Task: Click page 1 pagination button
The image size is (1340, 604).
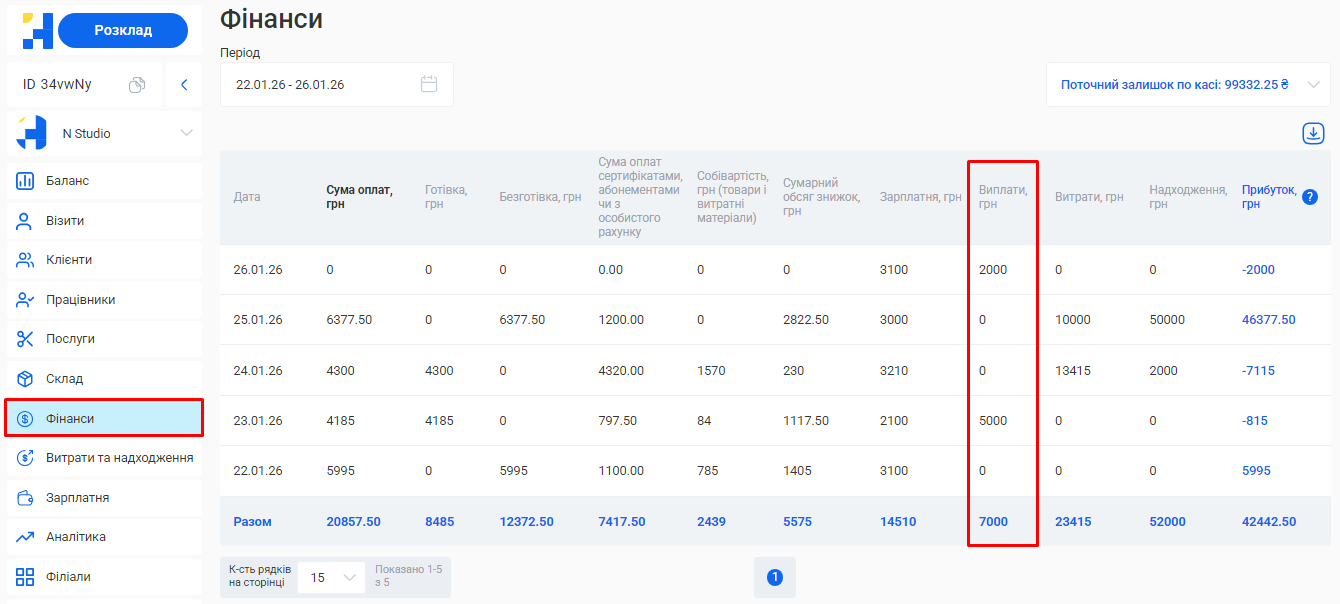Action: (774, 578)
